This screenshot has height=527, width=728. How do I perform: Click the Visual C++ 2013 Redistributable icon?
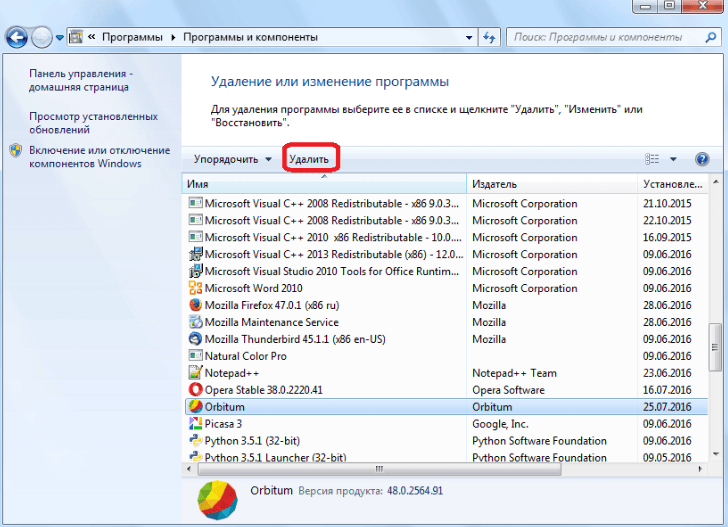click(195, 254)
